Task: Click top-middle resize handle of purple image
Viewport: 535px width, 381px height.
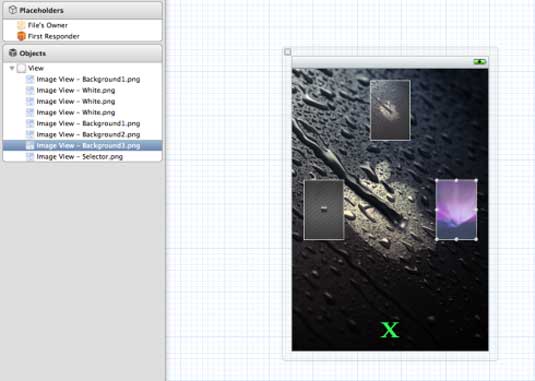Action: [457, 180]
